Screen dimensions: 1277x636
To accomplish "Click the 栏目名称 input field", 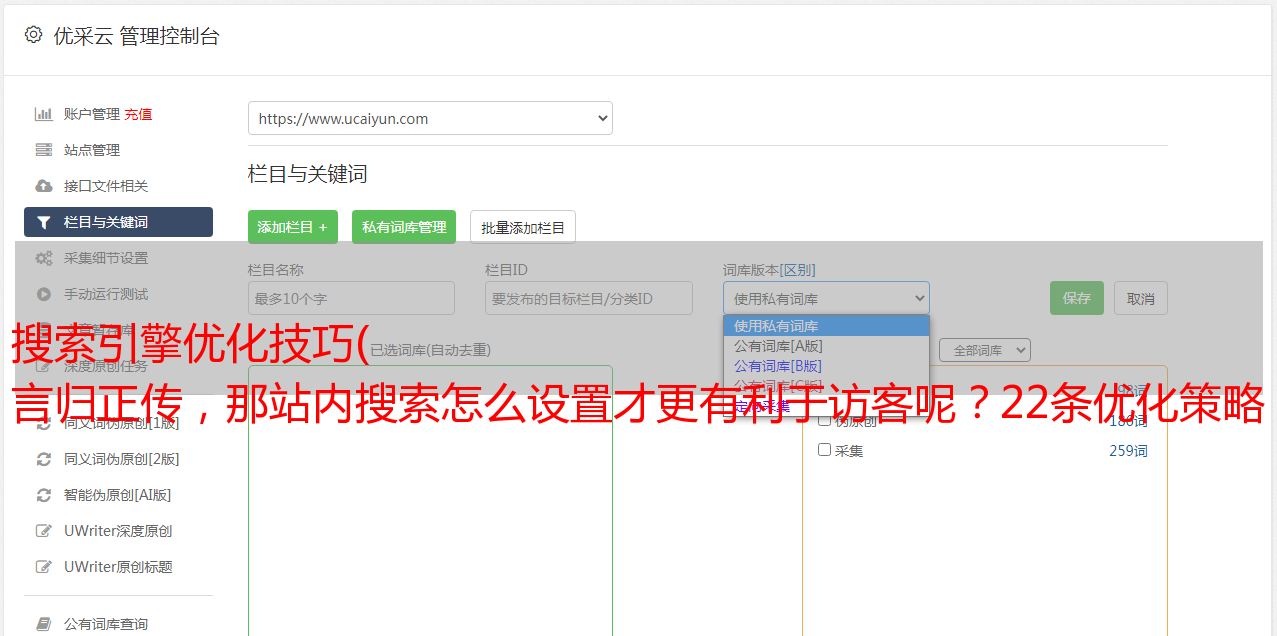I will coord(351,298).
